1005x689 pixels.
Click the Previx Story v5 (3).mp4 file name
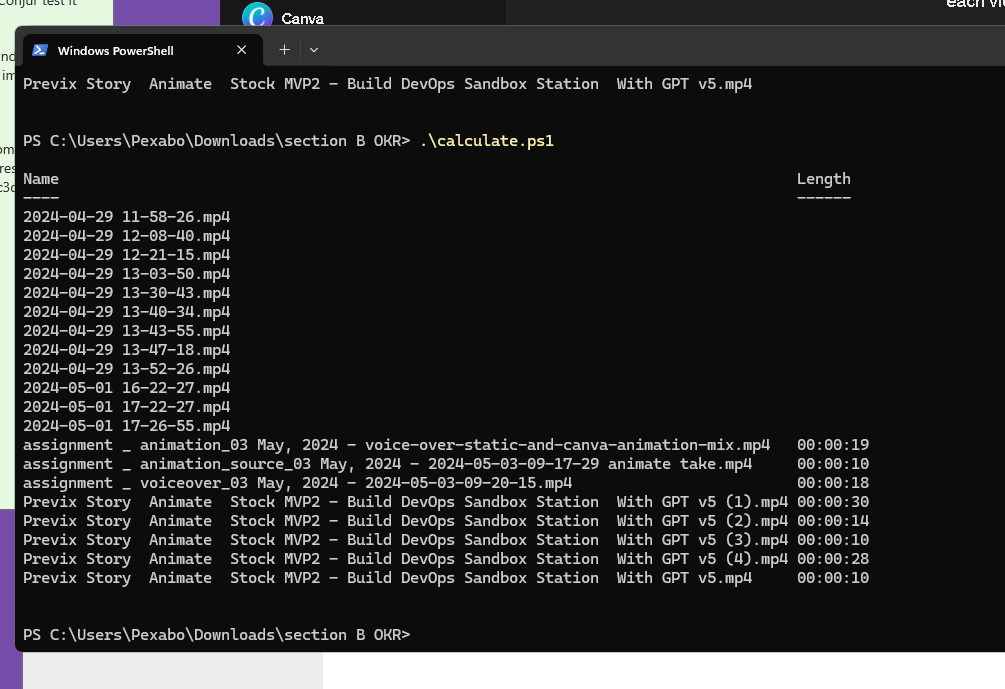405,540
